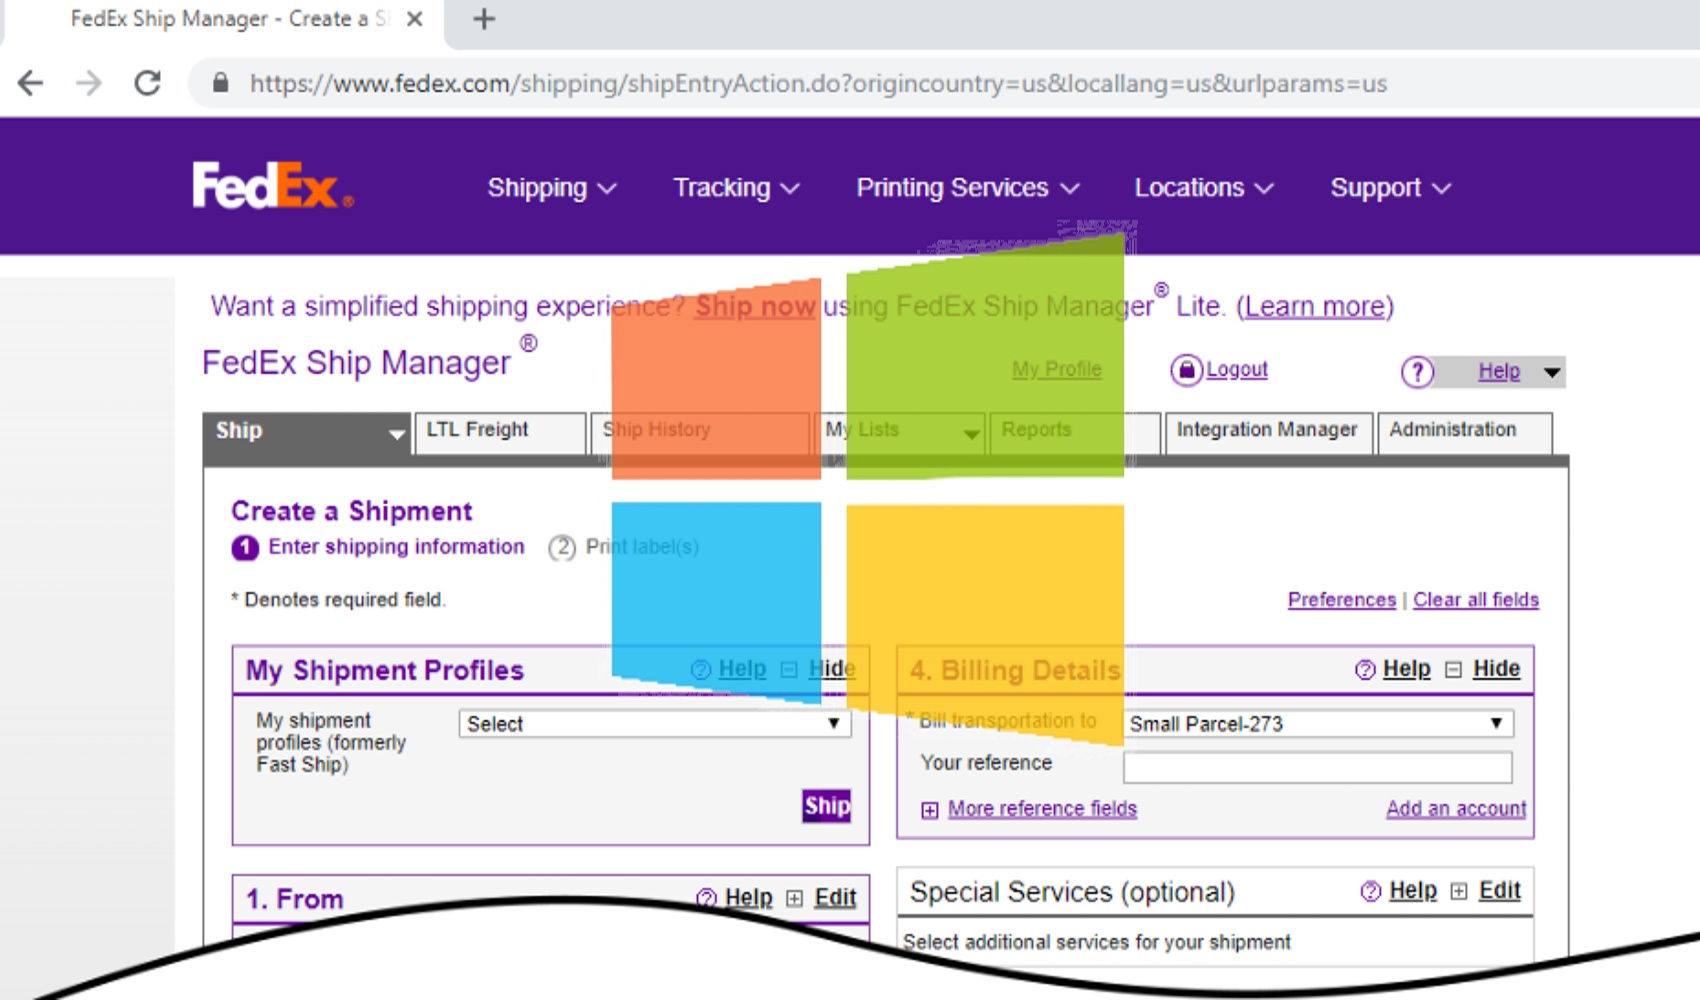Viewport: 1700px width, 1000px height.
Task: Click the Help link in Billing Details header
Action: [1407, 668]
